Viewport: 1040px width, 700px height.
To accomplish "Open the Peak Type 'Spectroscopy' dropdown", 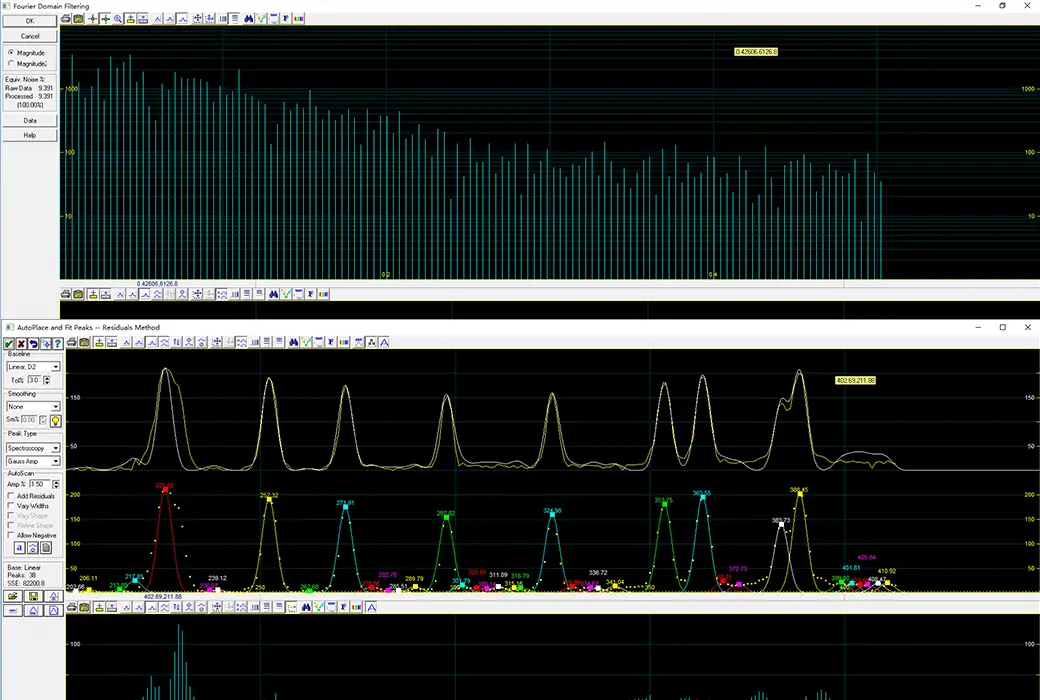I will (x=33, y=449).
